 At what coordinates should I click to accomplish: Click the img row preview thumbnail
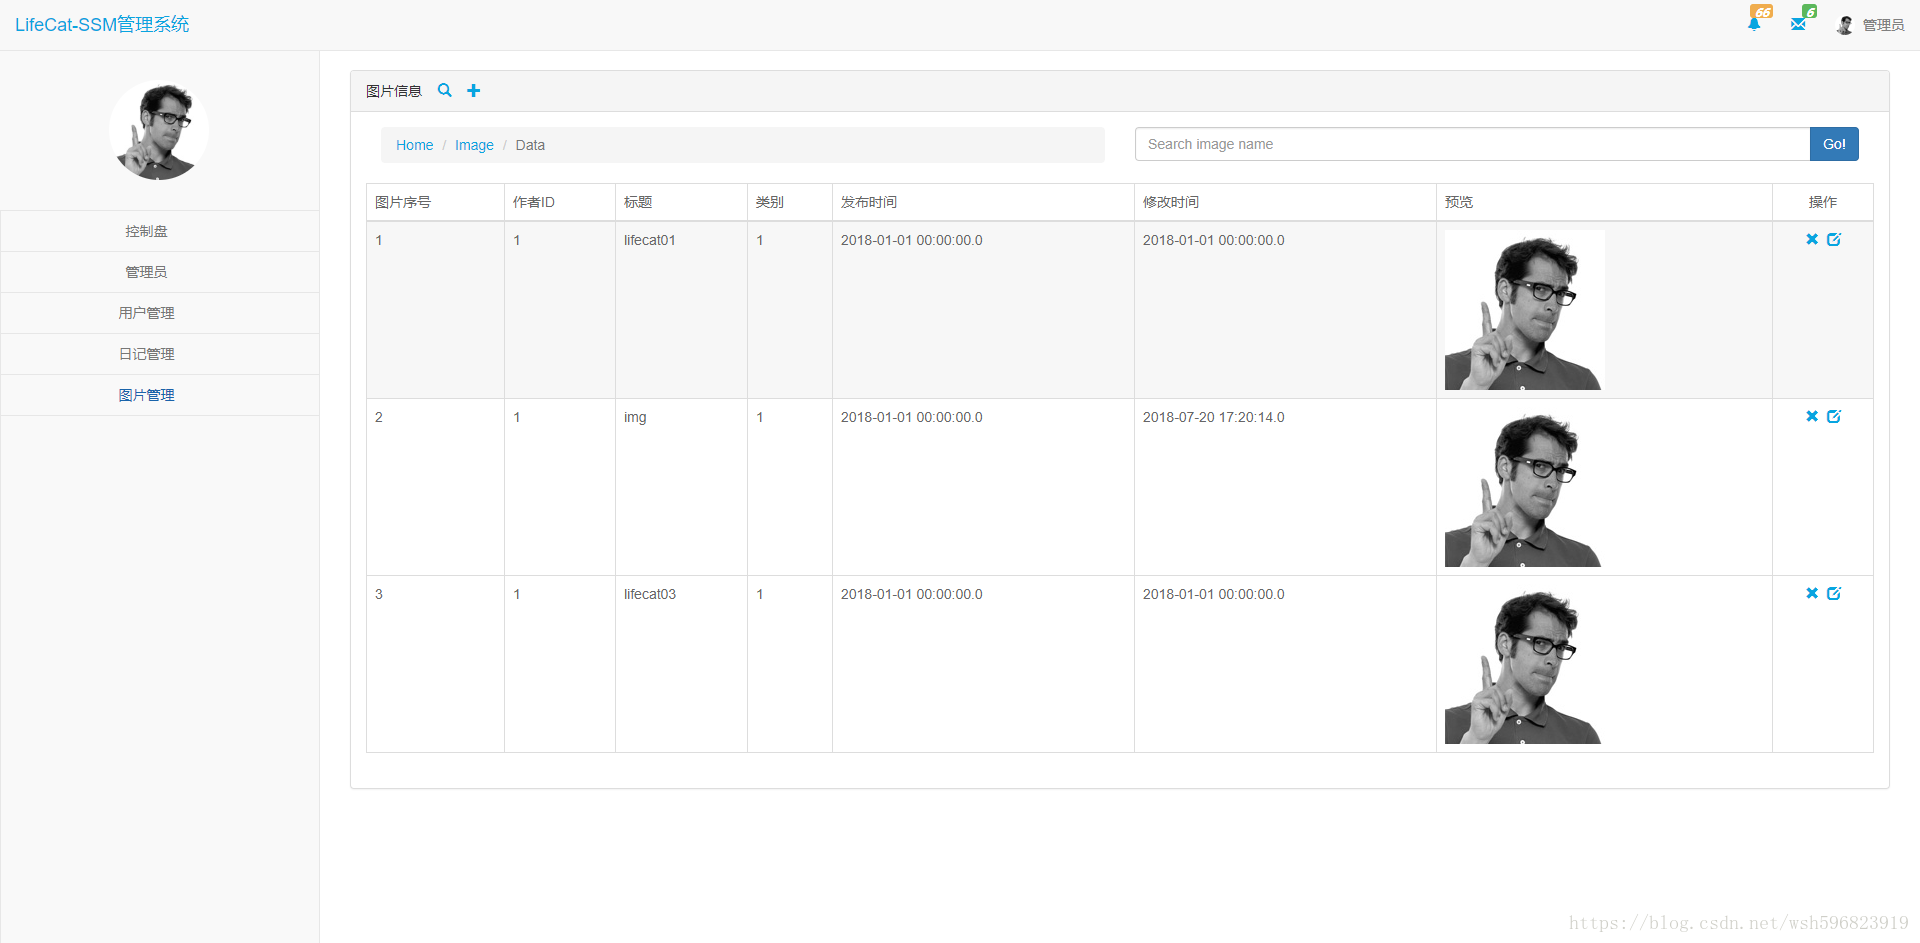pyautogui.click(x=1524, y=487)
